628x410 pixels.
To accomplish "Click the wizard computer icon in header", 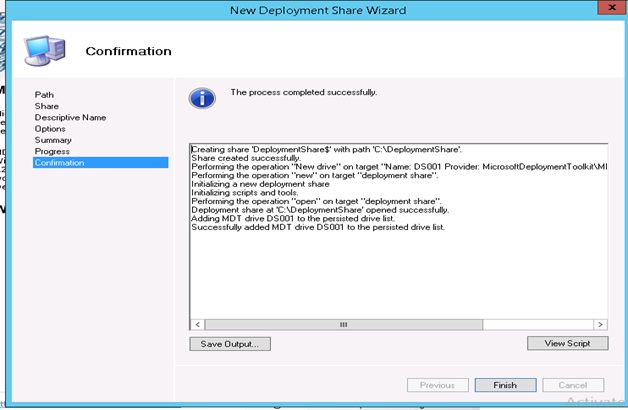I will 45,52.
